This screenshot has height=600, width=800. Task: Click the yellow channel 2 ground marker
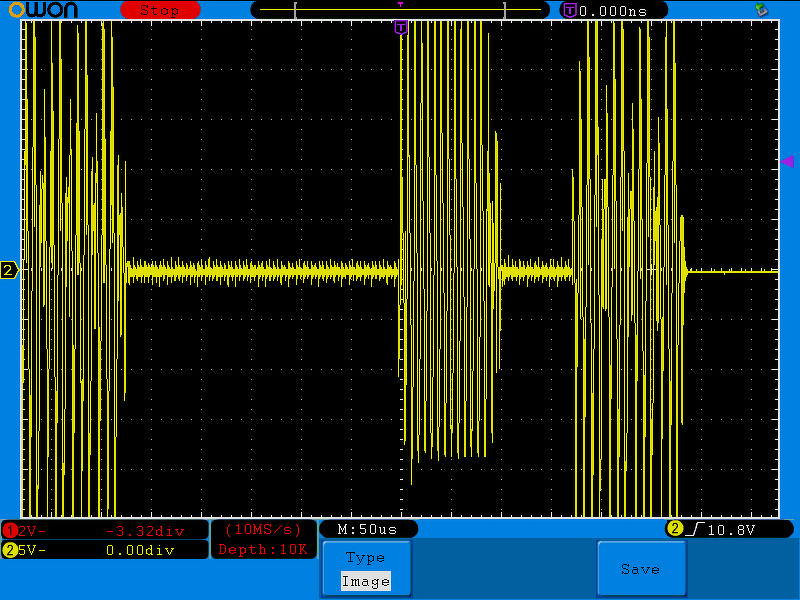click(x=9, y=270)
